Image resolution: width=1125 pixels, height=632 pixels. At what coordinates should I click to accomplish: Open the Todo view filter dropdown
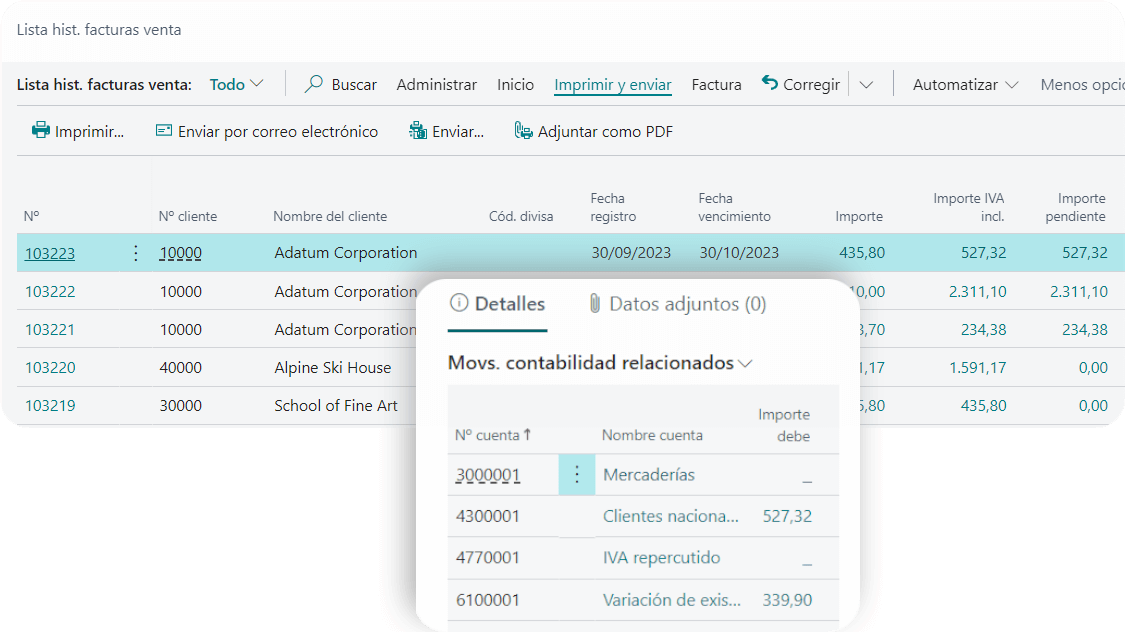tap(236, 85)
